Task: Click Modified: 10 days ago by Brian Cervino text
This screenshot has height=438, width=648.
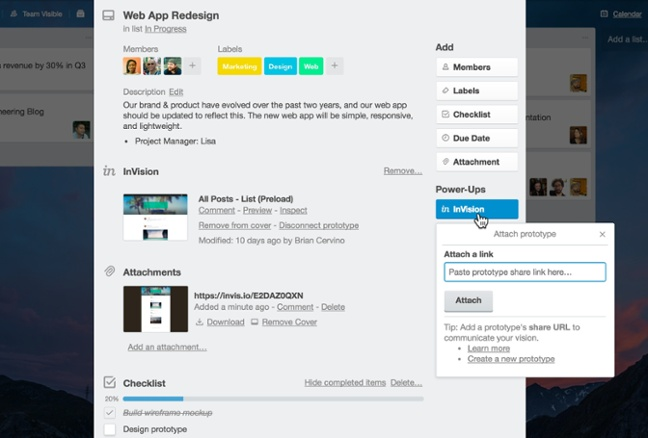Action: click(272, 240)
